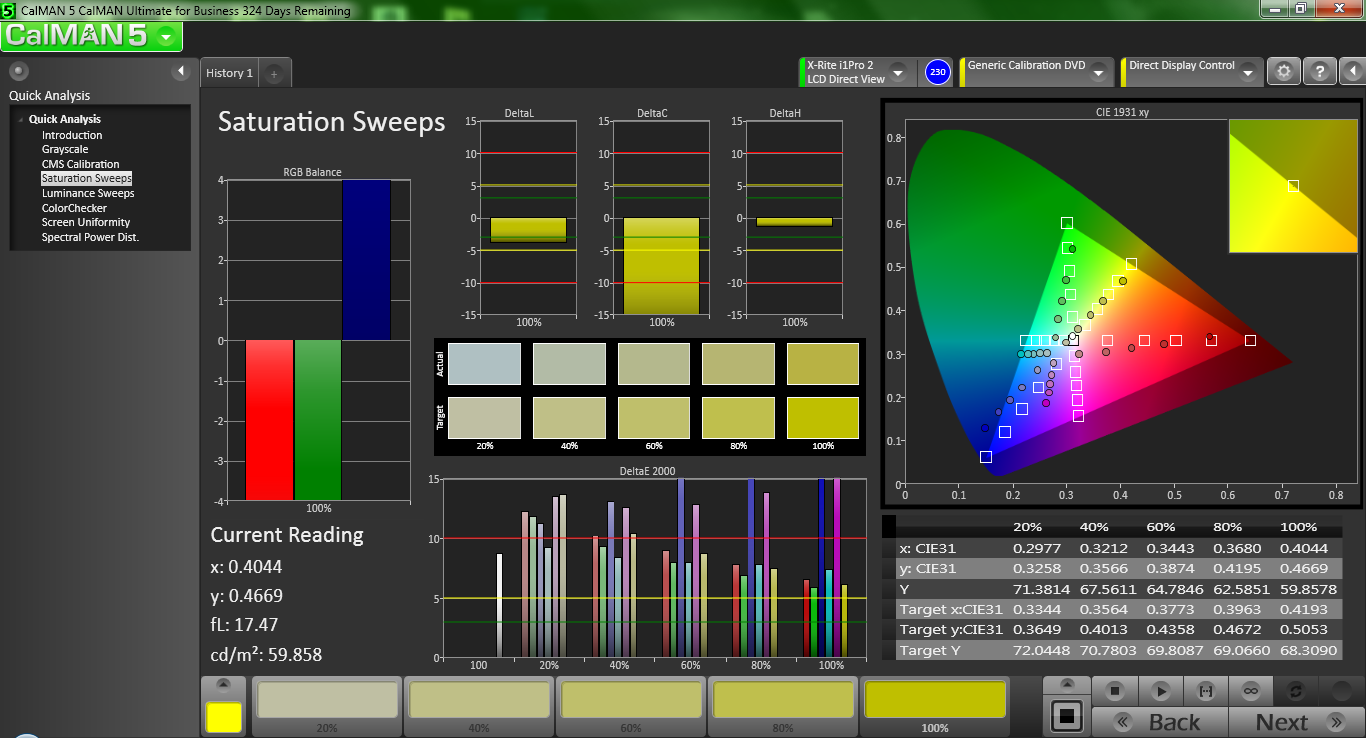Click the continuous read infinity icon
This screenshot has width=1366, height=738.
(x=1250, y=691)
